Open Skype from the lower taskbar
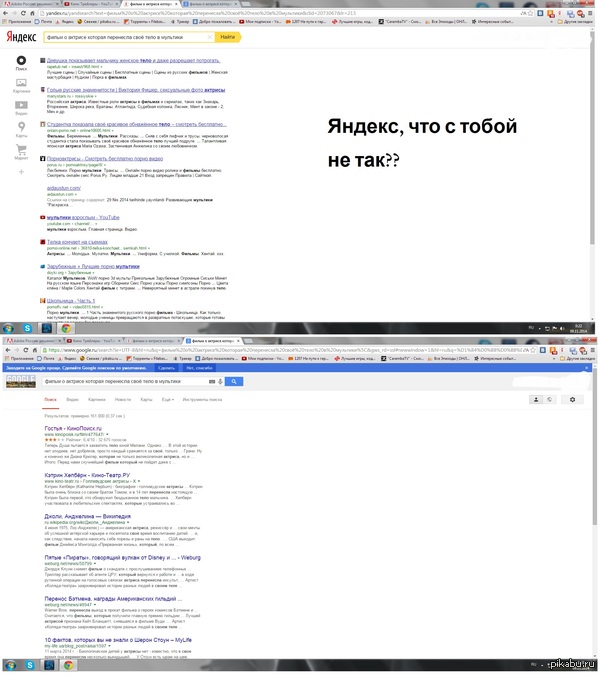 pyautogui.click(x=30, y=666)
